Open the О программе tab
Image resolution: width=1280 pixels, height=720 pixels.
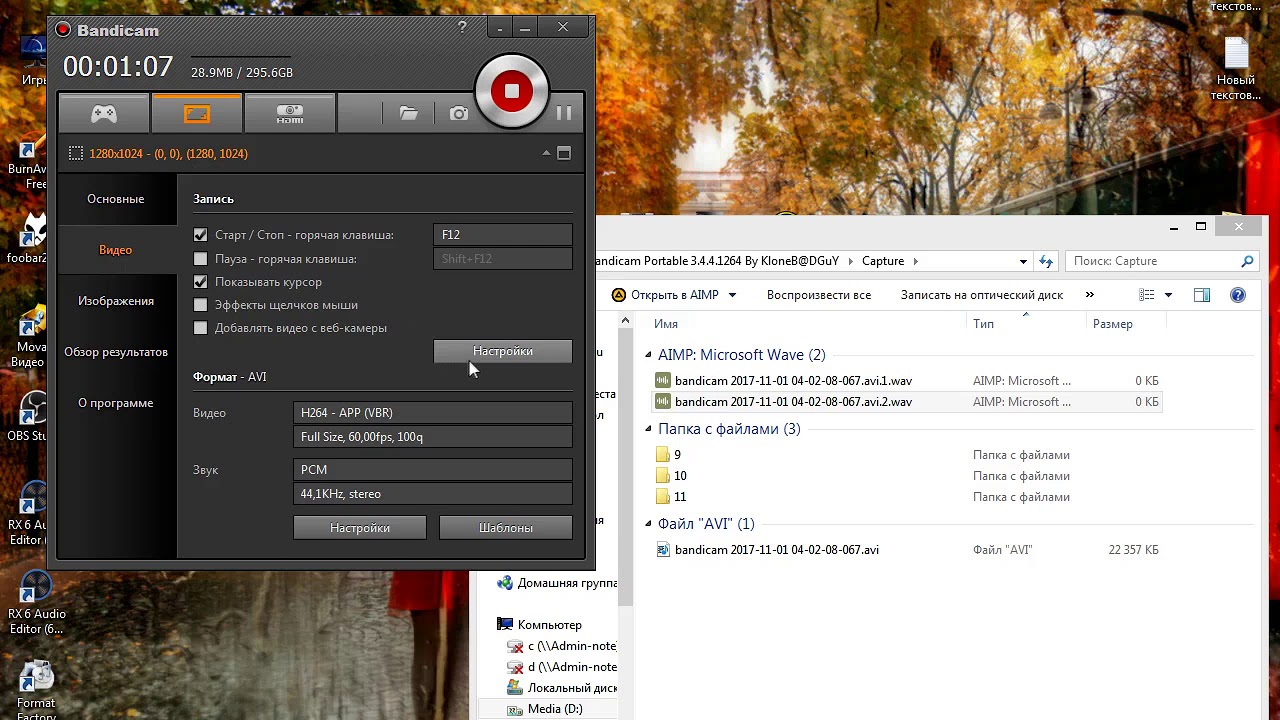pos(116,403)
